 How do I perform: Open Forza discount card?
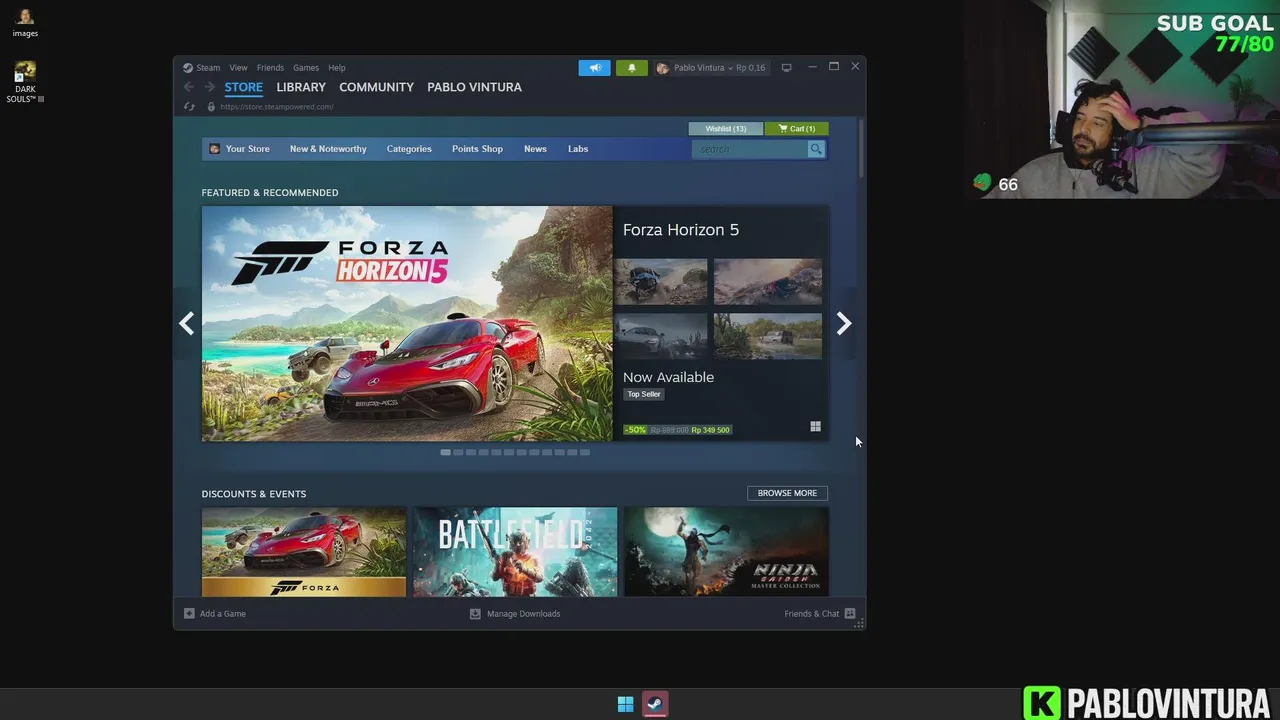[x=304, y=552]
